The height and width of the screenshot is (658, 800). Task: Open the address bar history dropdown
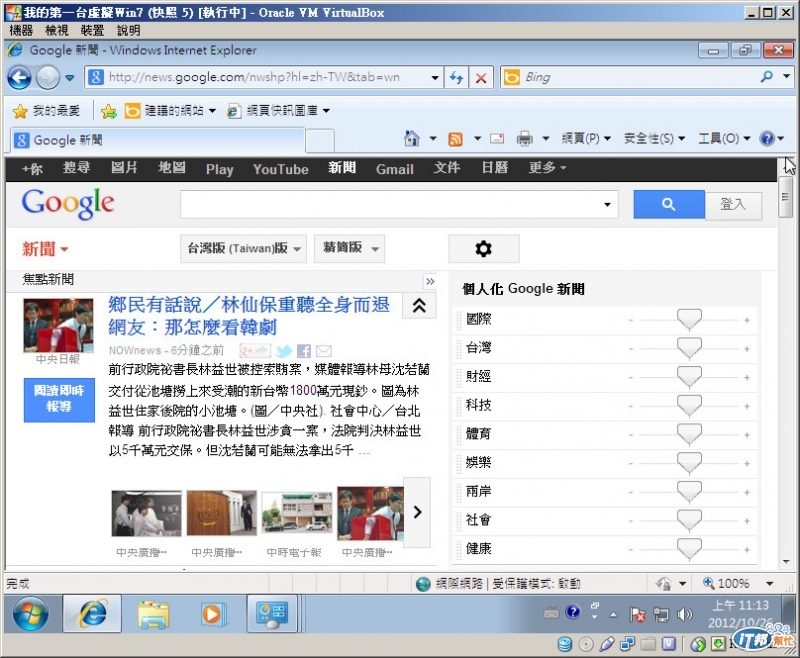coord(435,78)
